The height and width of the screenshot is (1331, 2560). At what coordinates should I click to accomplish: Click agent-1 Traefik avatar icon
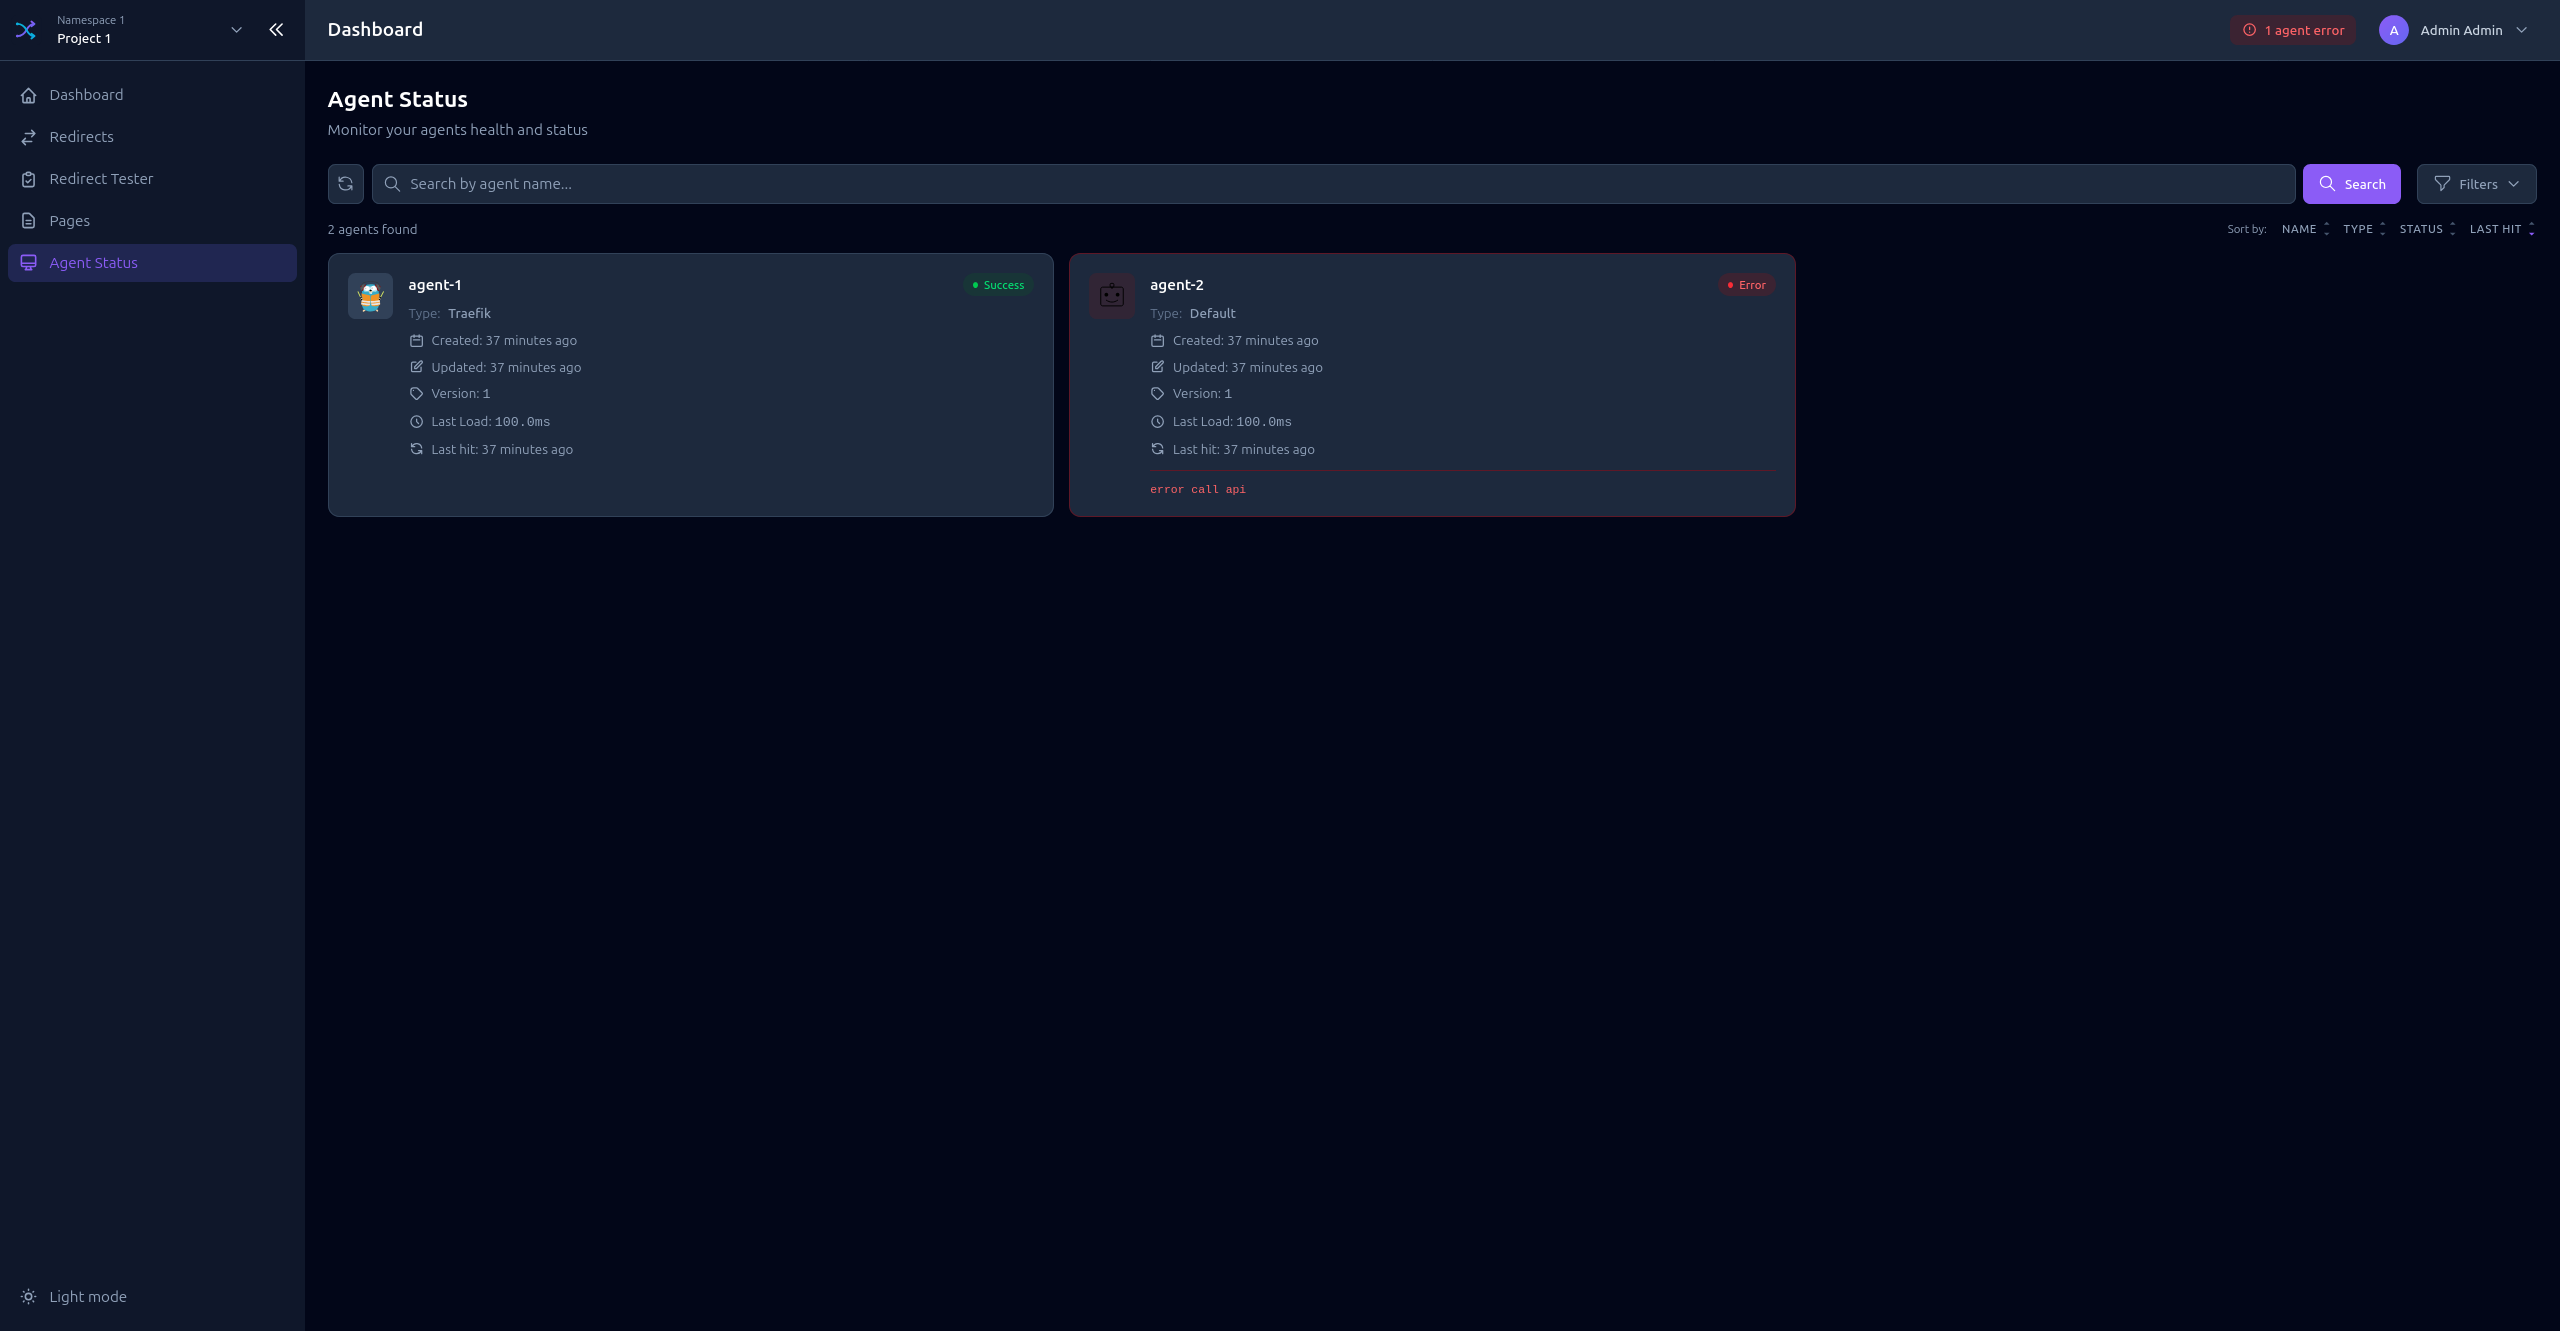pyautogui.click(x=370, y=296)
